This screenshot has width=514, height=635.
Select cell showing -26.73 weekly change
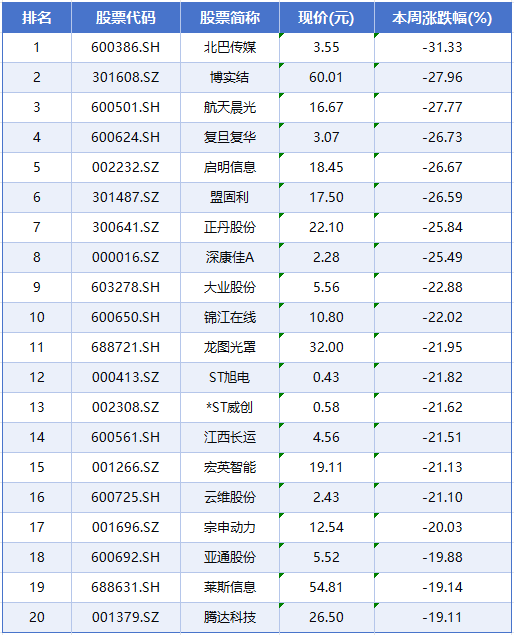pyautogui.click(x=443, y=137)
